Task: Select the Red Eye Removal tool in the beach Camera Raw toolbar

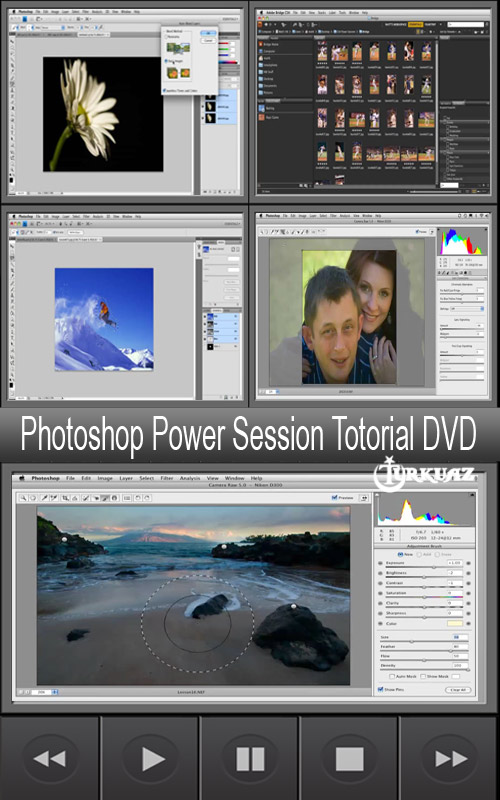Action: [96, 497]
